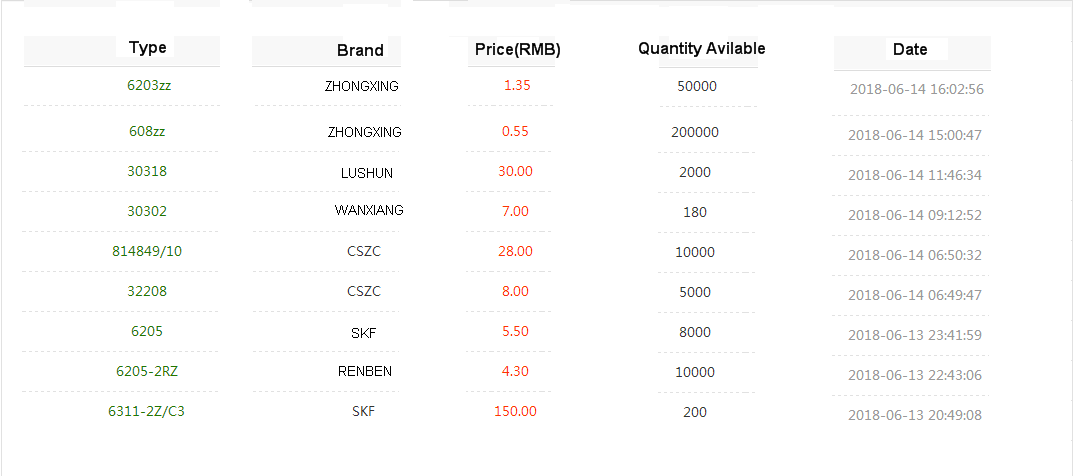Click the Quantity Avilable column header
The height and width of the screenshot is (476, 1075).
(x=702, y=48)
